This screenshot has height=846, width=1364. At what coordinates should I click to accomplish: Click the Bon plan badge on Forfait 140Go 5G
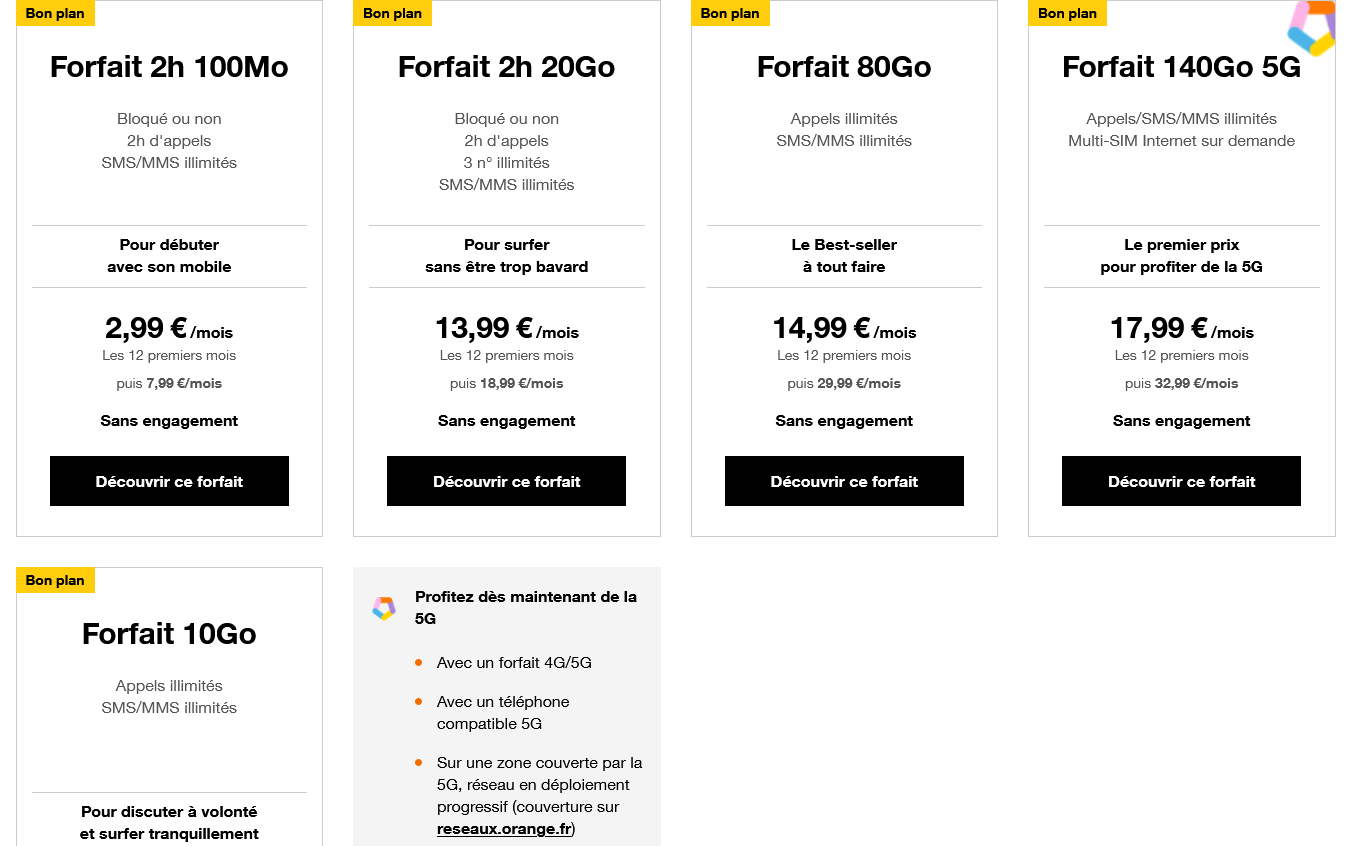pyautogui.click(x=1067, y=13)
